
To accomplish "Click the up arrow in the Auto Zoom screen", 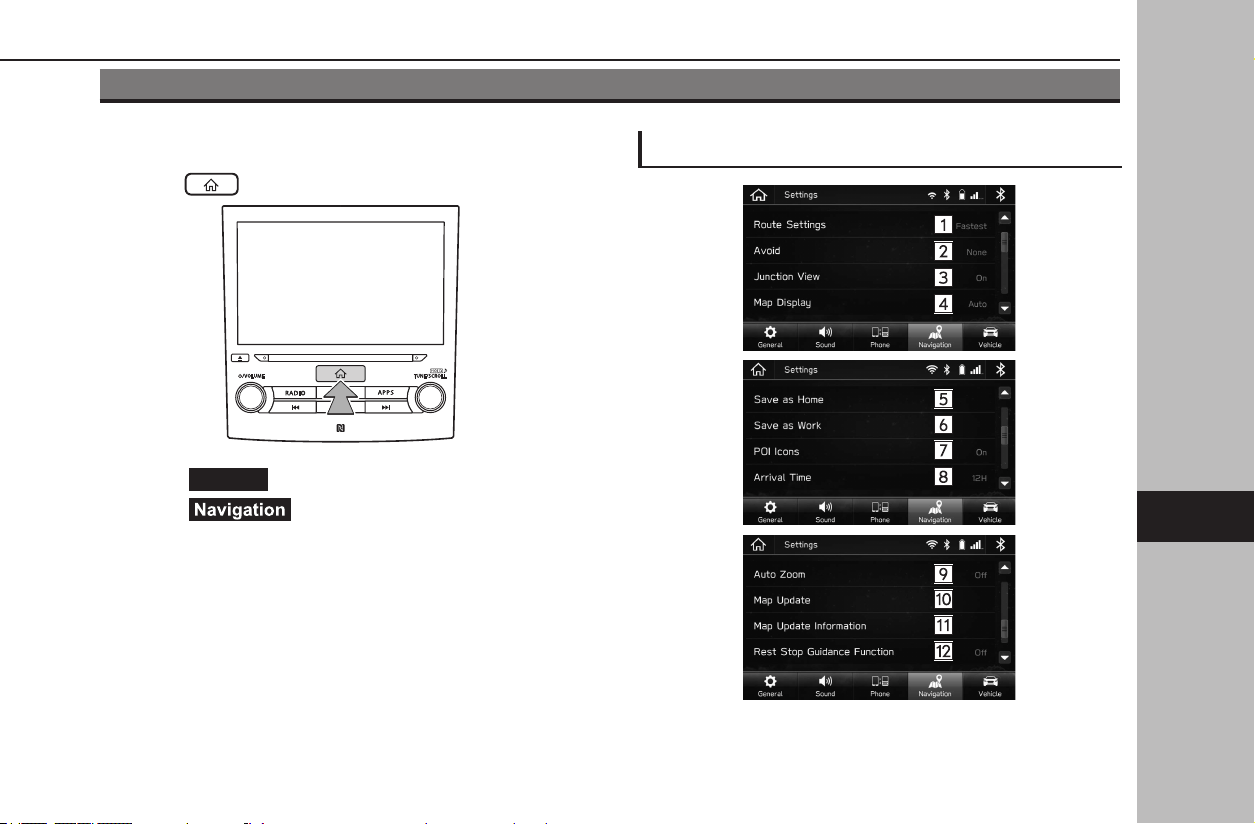I will click(x=1006, y=567).
